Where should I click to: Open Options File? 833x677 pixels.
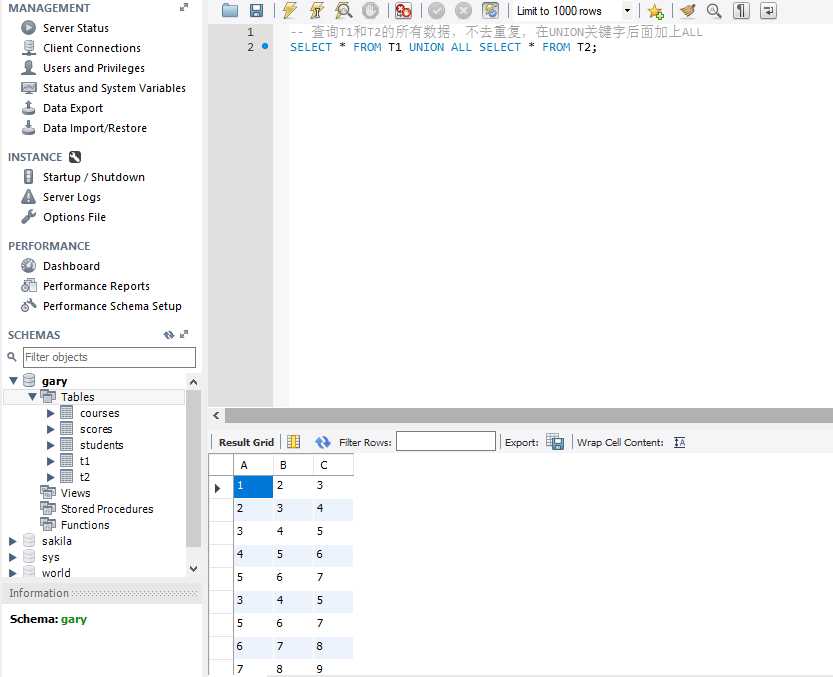pyautogui.click(x=74, y=217)
